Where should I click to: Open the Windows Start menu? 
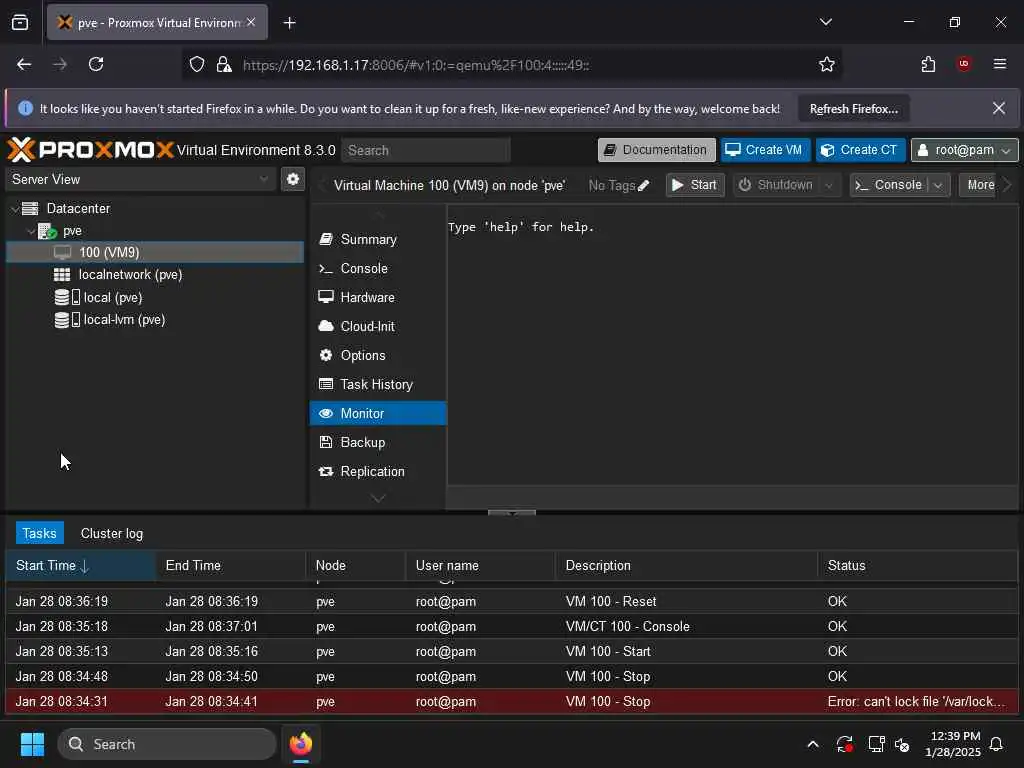click(32, 744)
